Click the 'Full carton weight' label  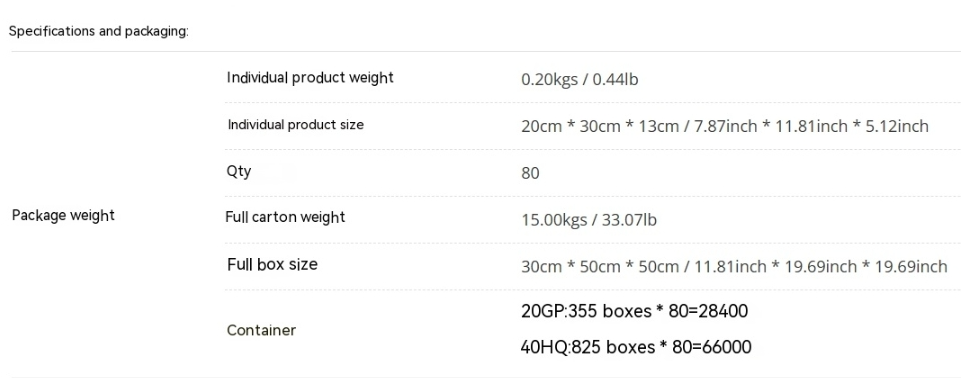pos(285,217)
